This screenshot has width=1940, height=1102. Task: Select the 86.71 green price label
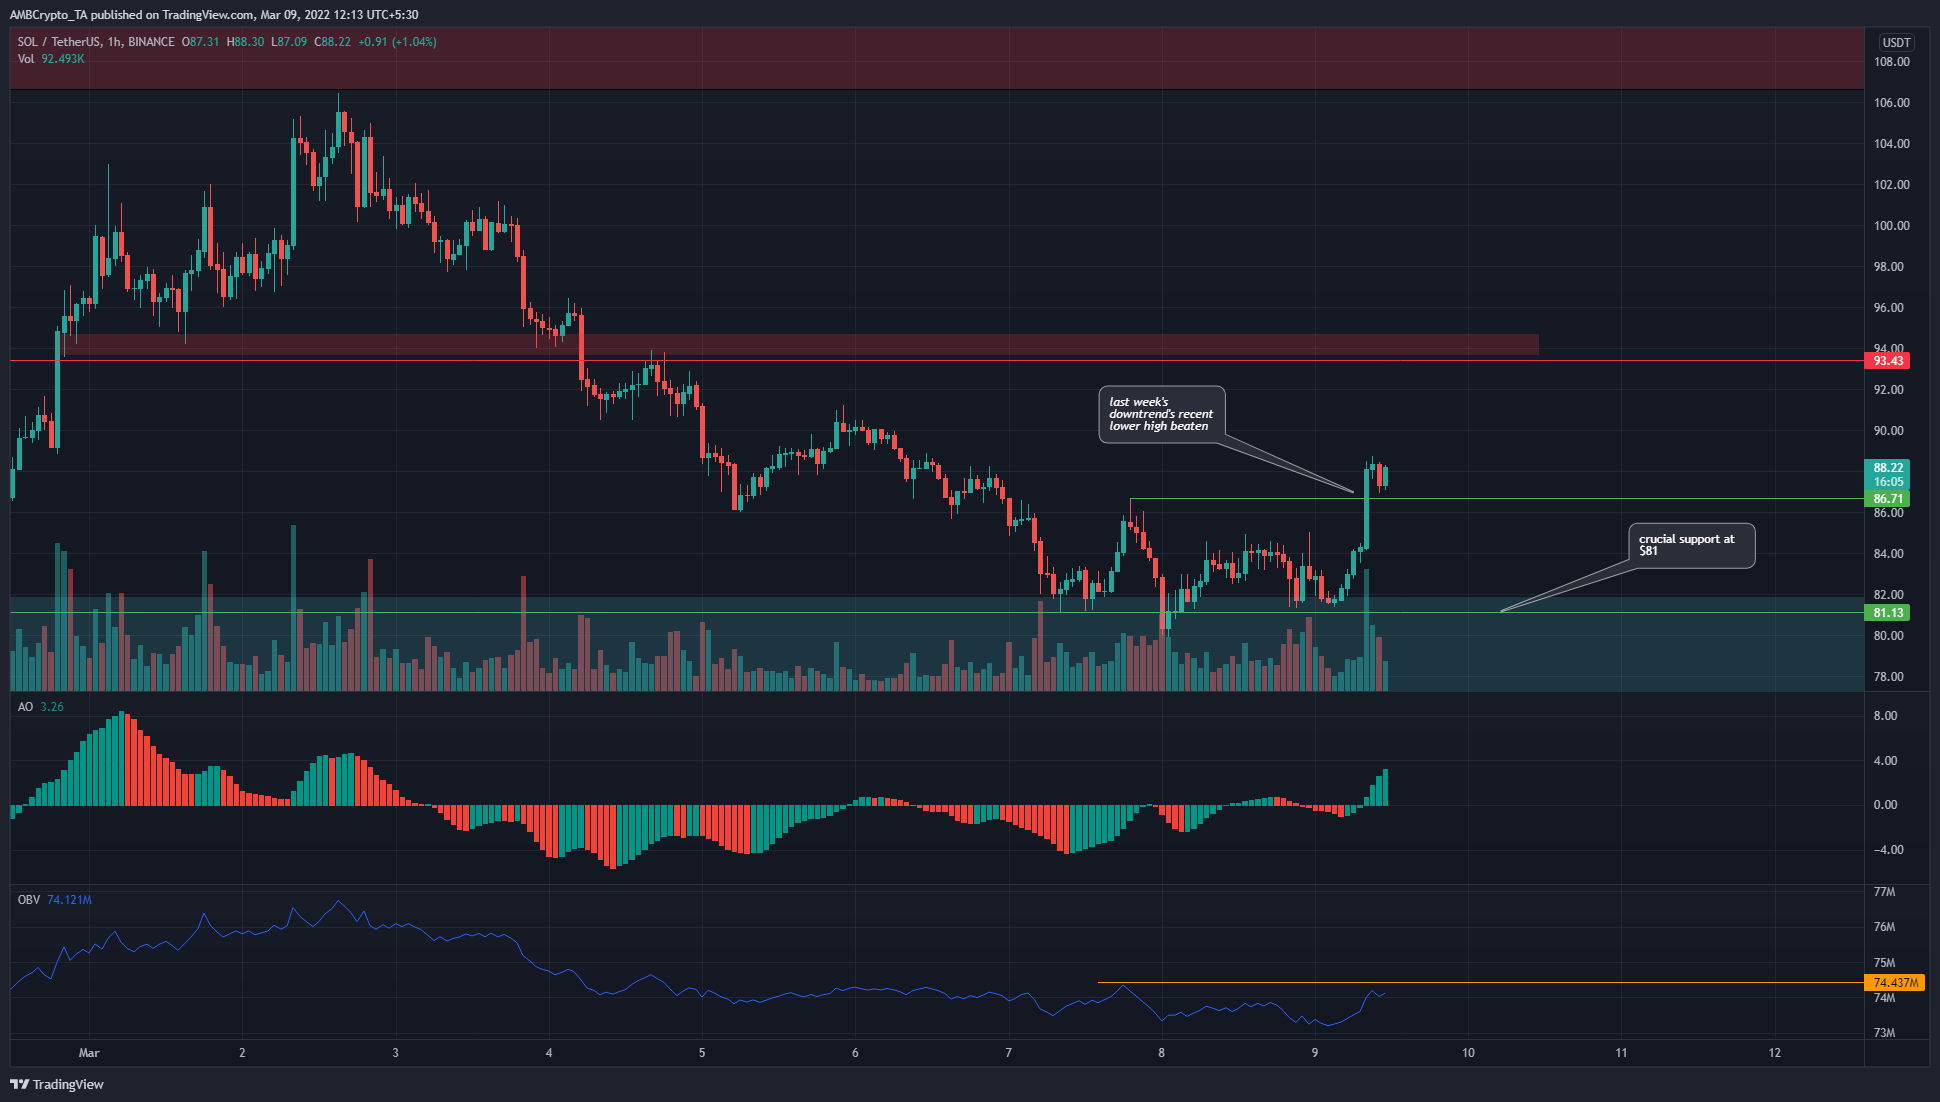(1887, 498)
